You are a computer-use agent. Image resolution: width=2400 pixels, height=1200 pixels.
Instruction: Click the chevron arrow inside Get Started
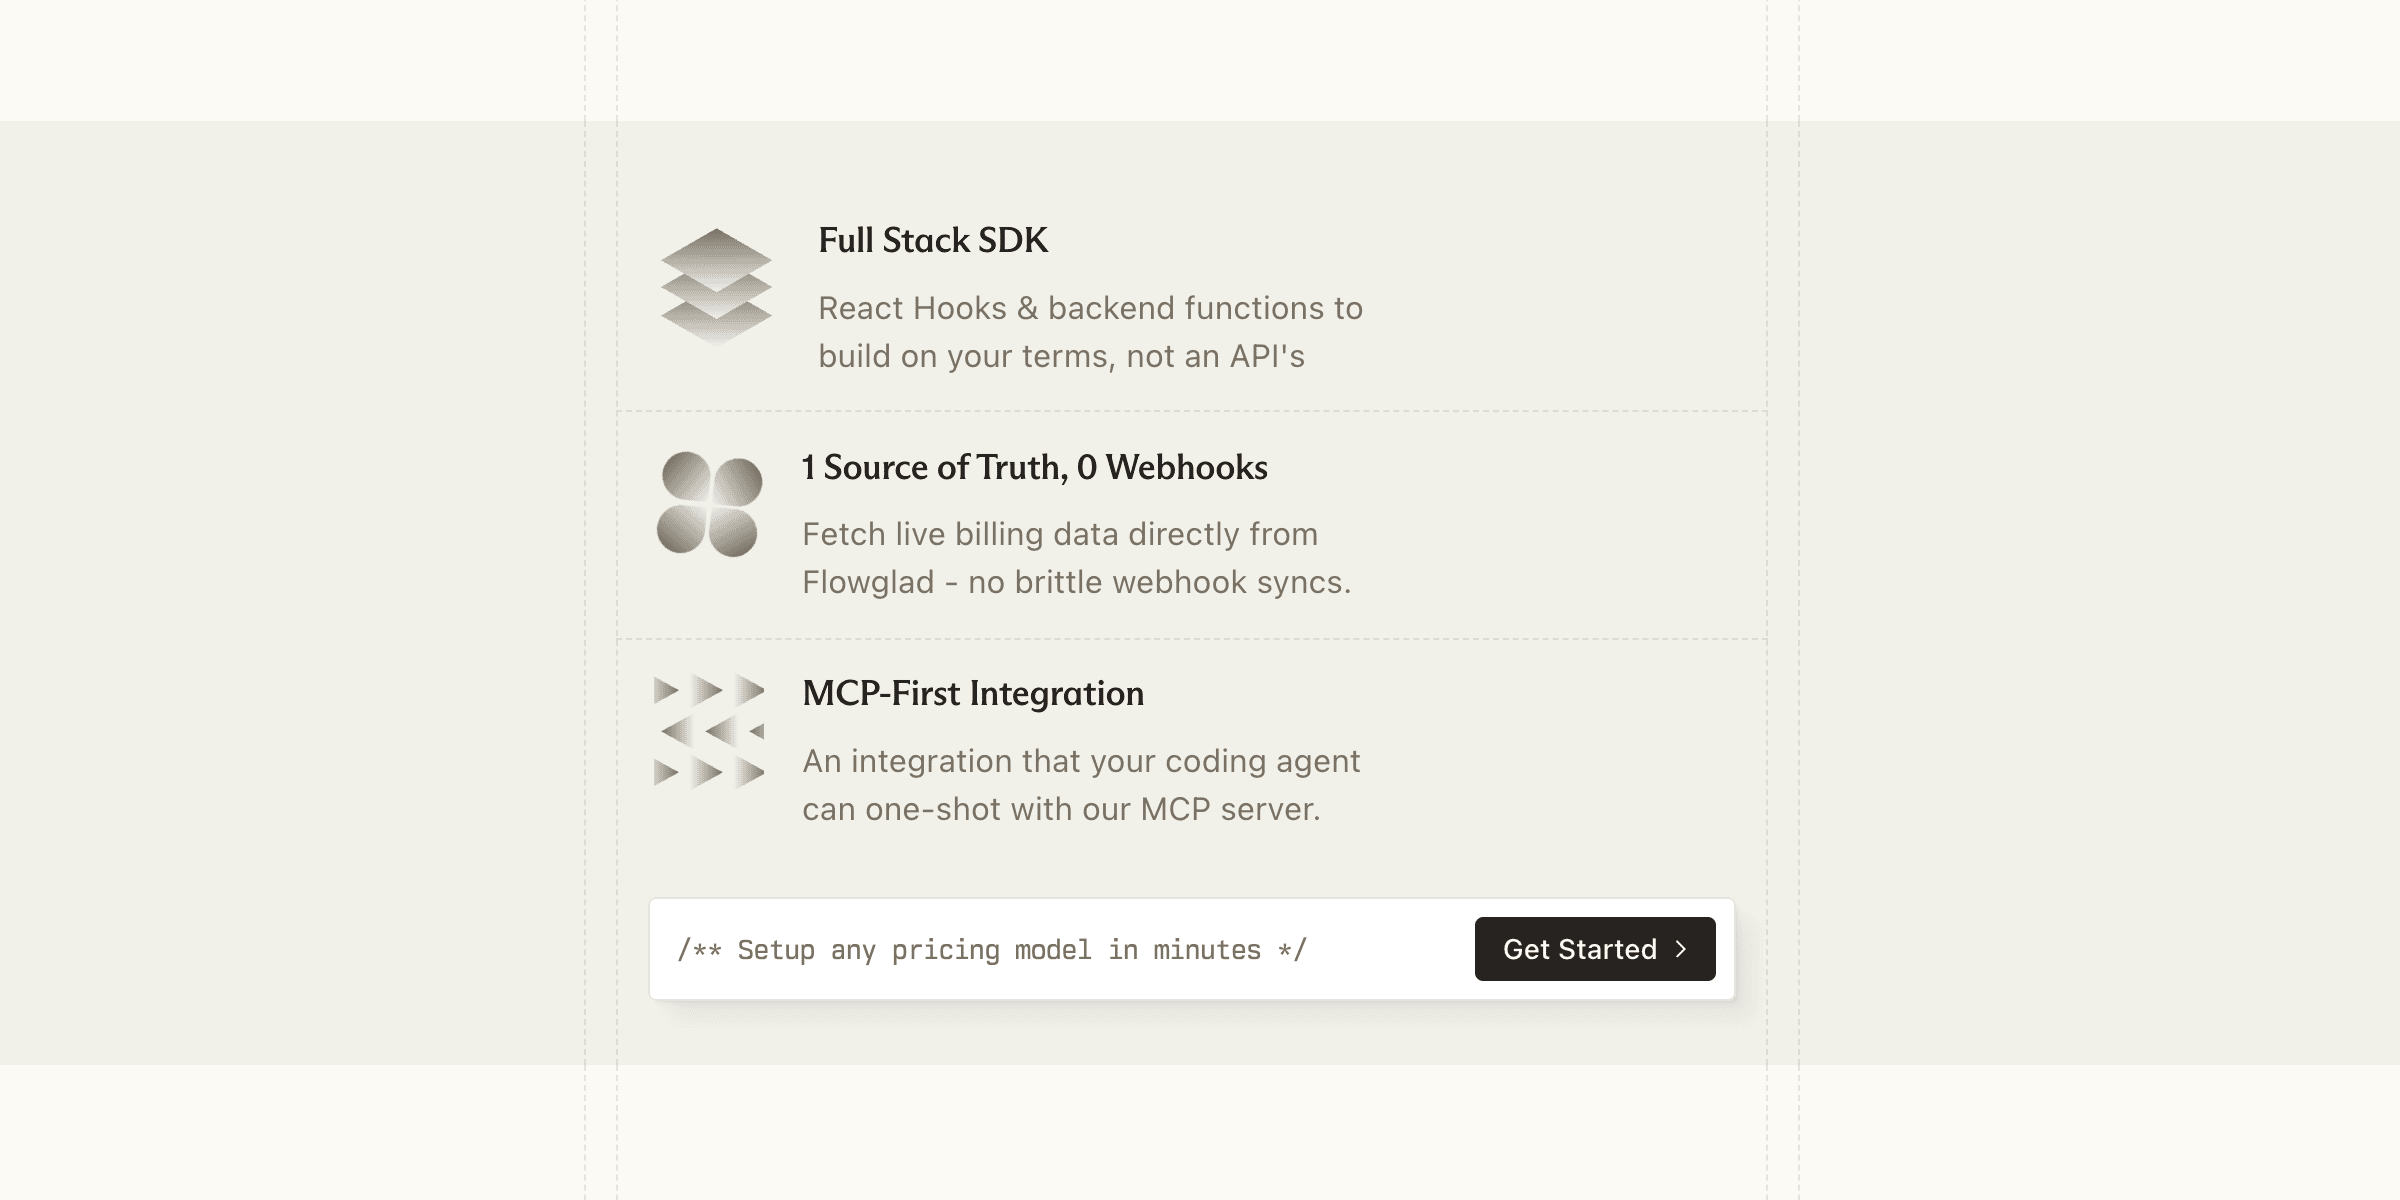point(1681,949)
